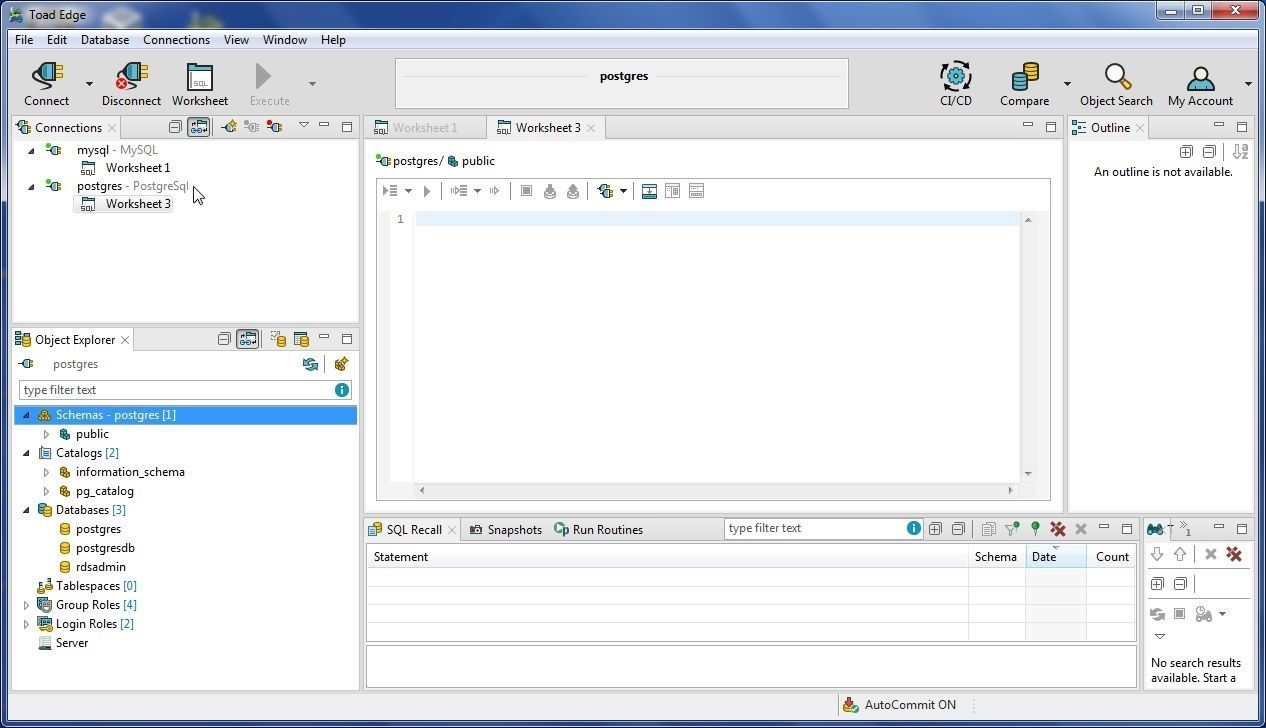Refresh the Object Explorer
Viewport: 1266px width, 728px height.
tap(310, 364)
